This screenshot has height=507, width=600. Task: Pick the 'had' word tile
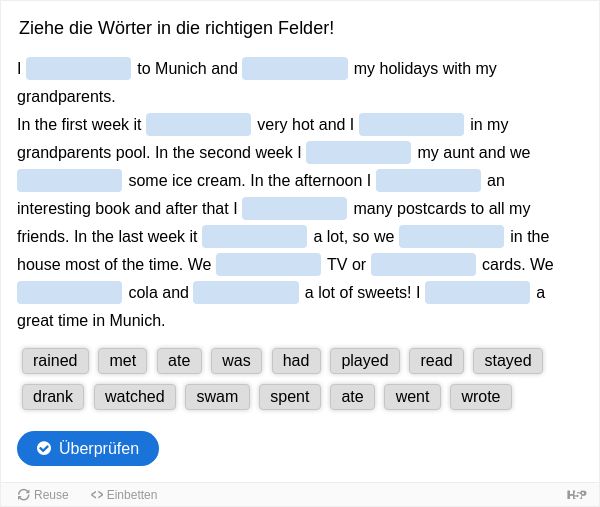[296, 361]
